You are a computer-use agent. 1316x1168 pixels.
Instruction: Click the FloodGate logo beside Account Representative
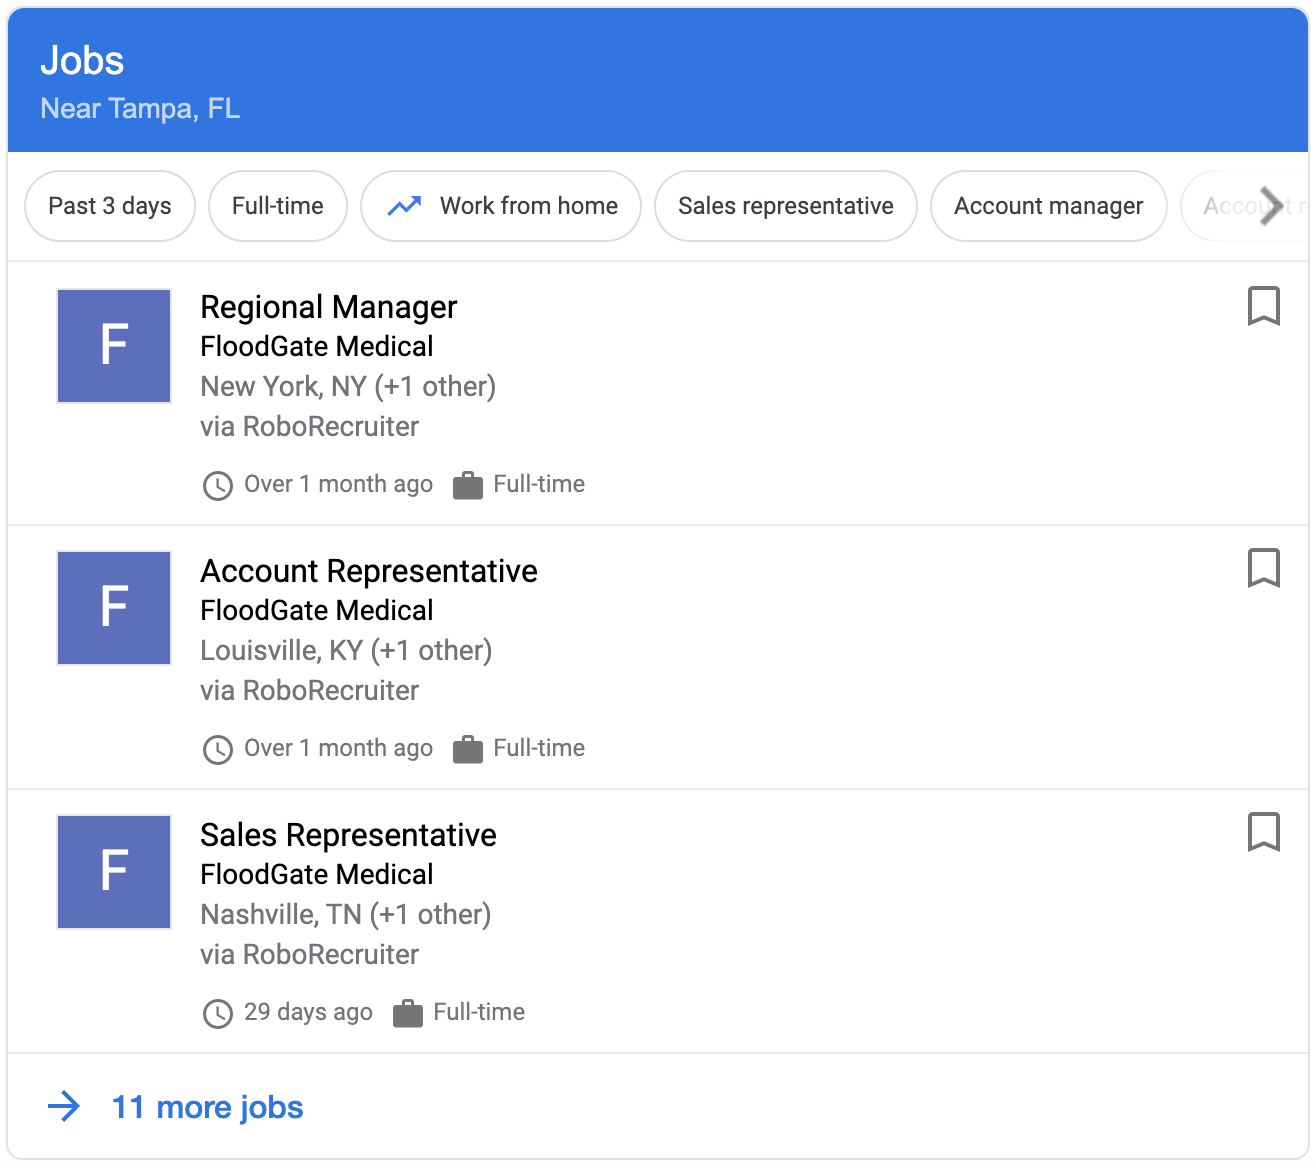114,608
